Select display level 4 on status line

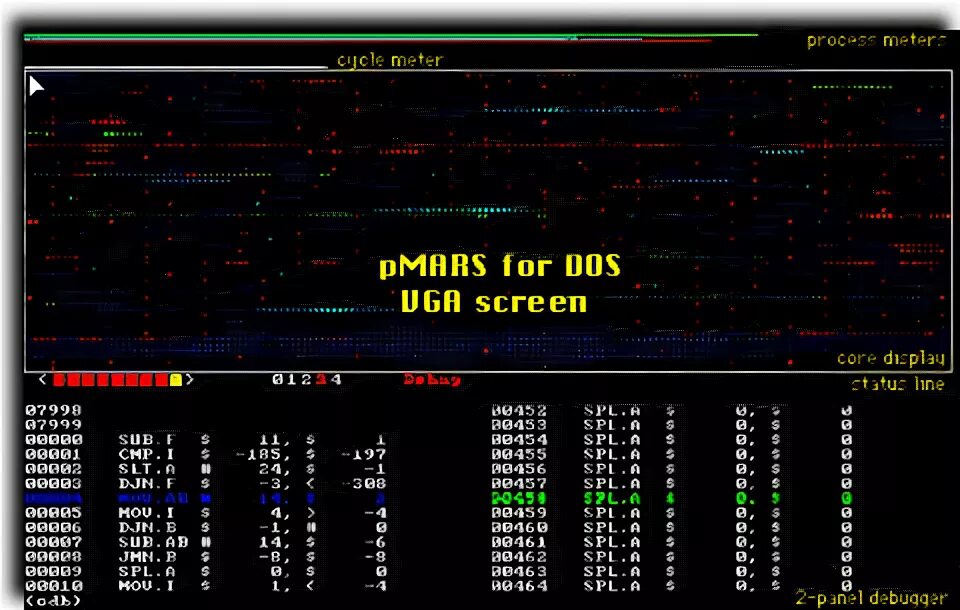(x=336, y=380)
